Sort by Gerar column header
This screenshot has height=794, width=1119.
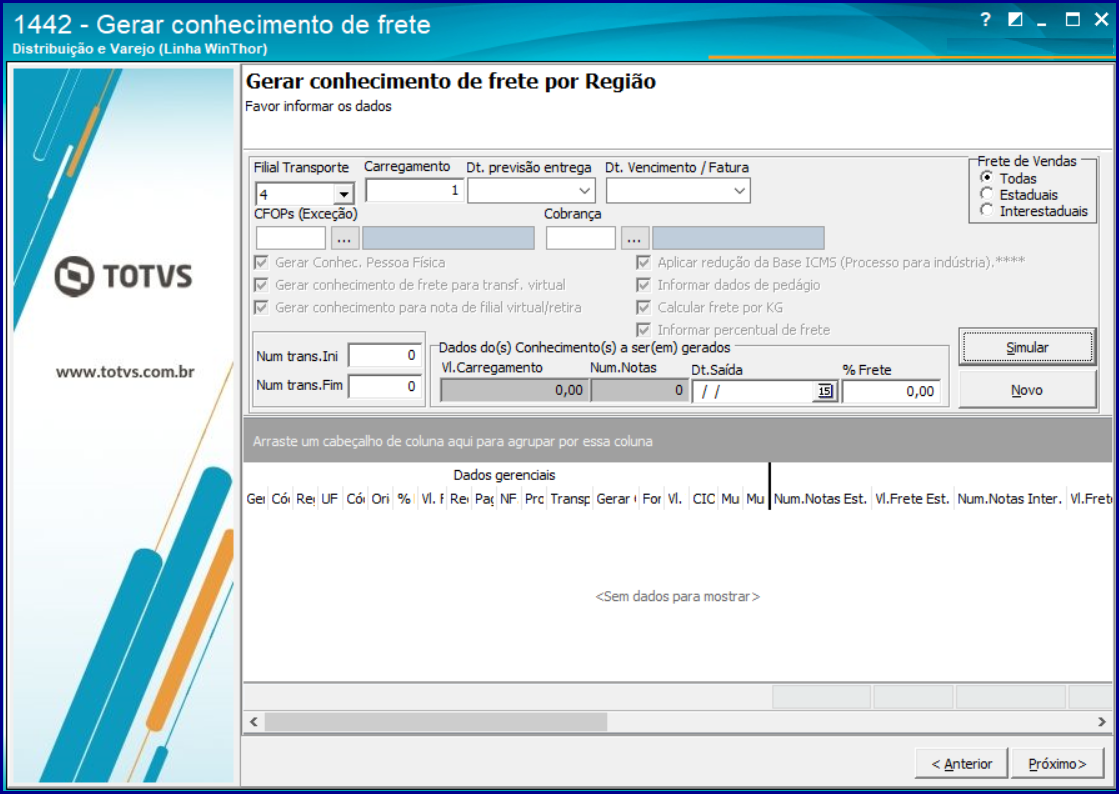coord(615,499)
